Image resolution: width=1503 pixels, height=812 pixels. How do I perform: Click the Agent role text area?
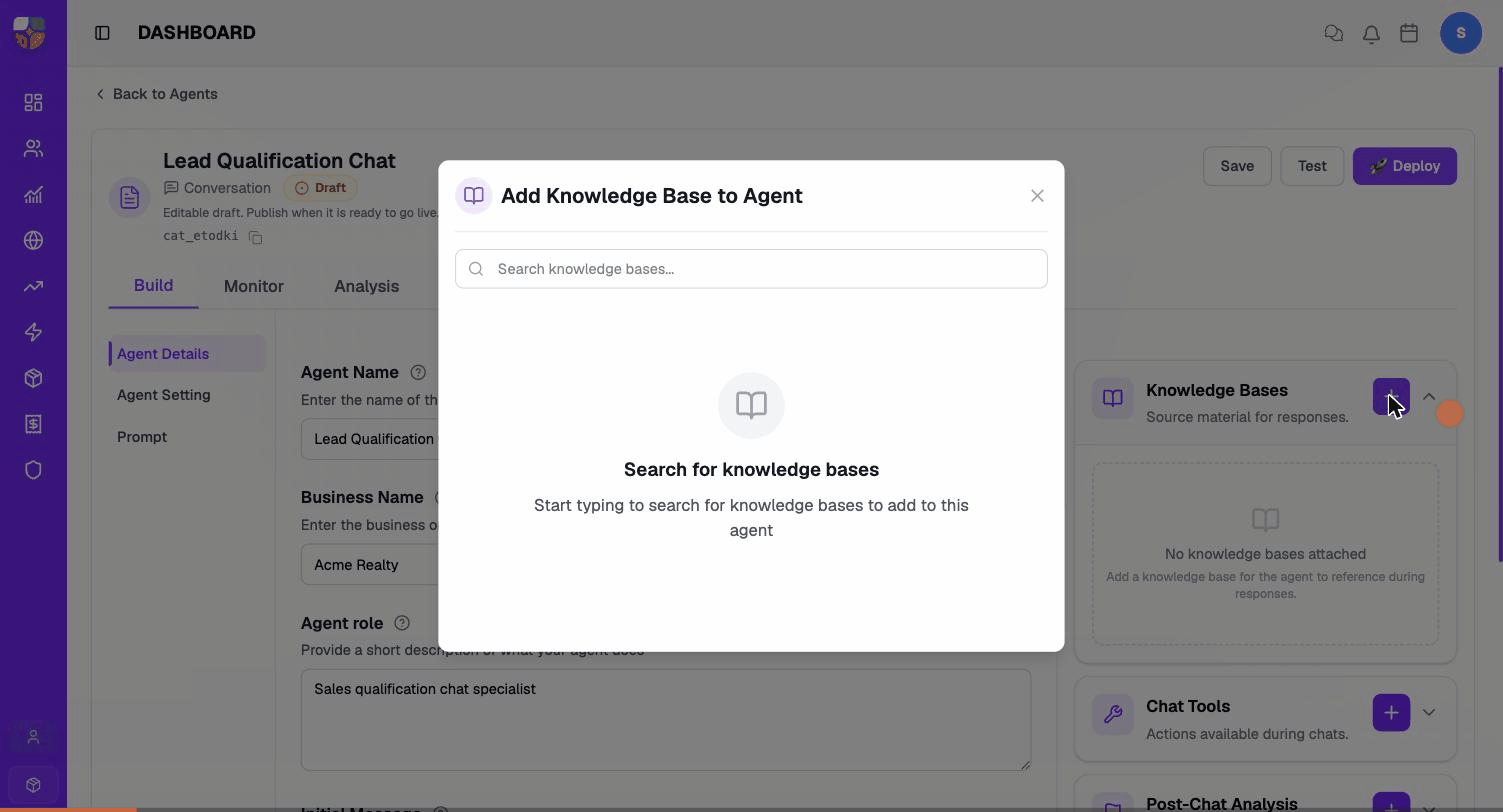pyautogui.click(x=665, y=720)
